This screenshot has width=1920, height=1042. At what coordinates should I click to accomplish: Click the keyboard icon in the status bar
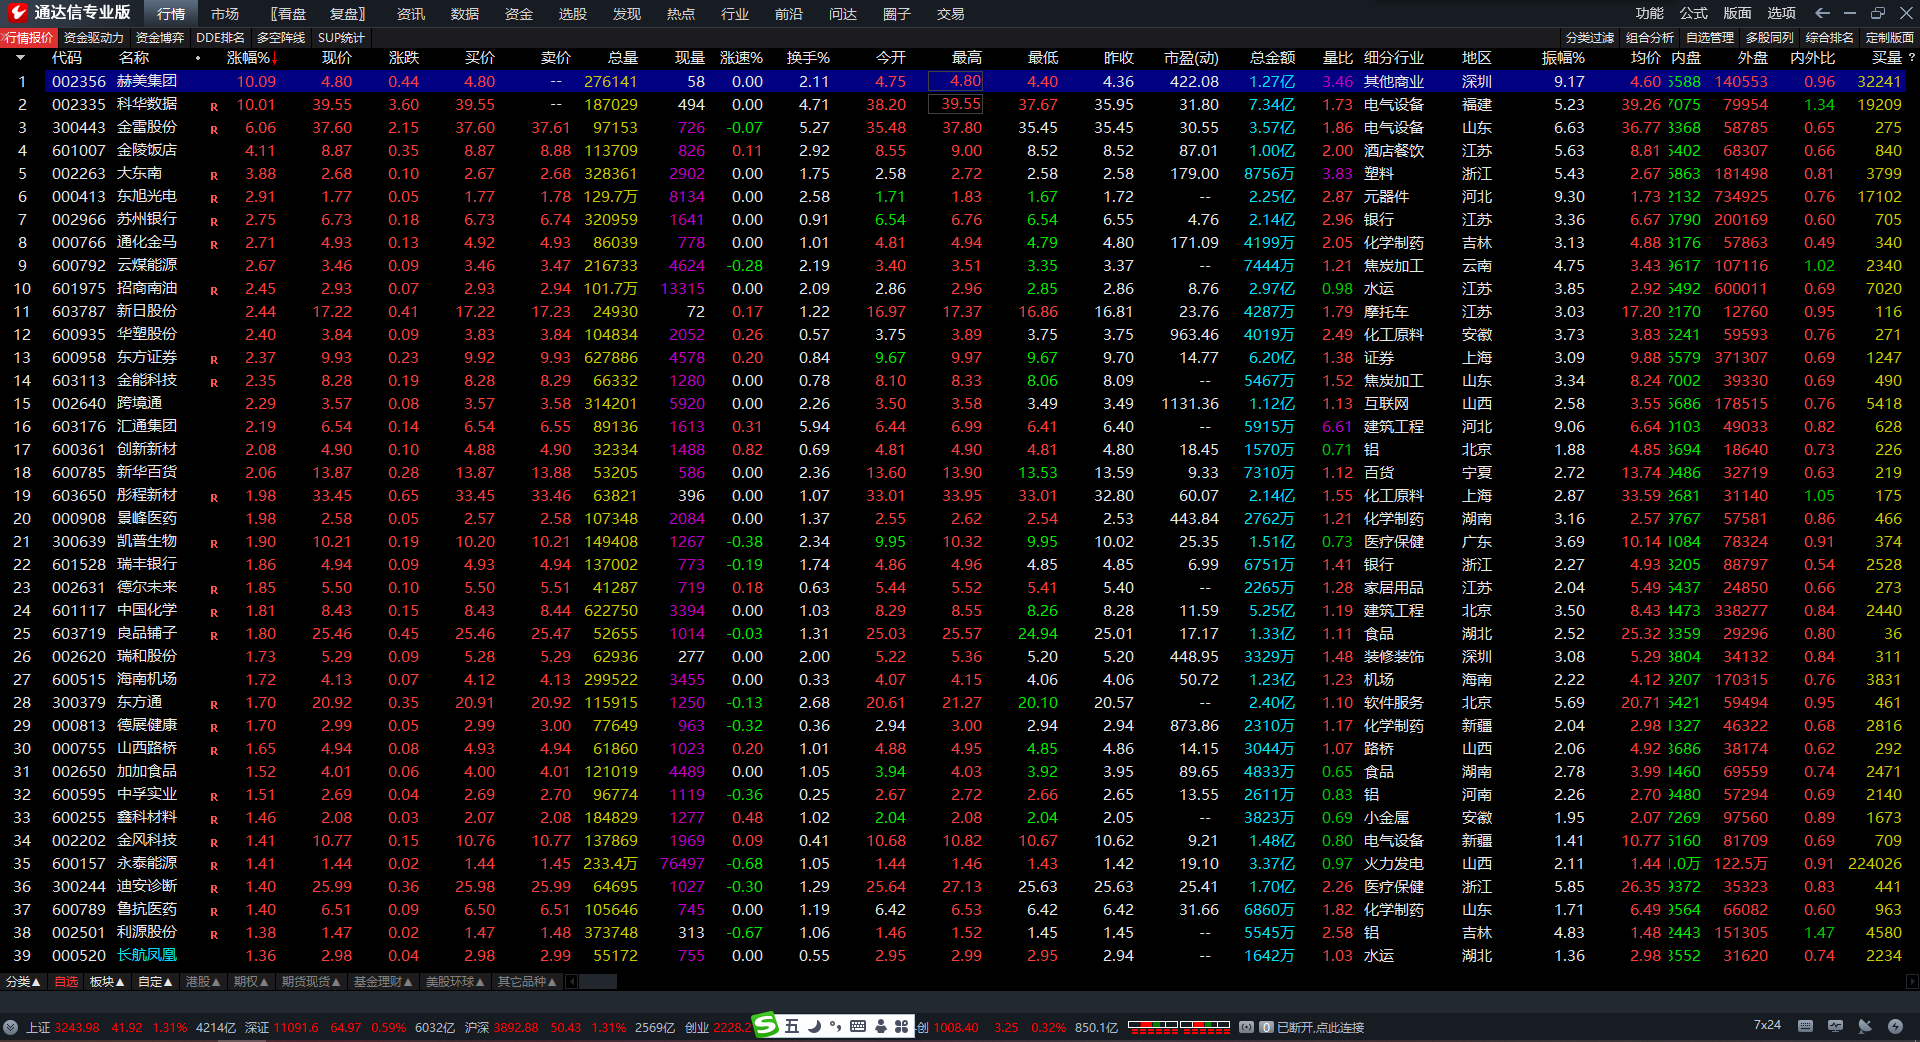(x=1805, y=1026)
